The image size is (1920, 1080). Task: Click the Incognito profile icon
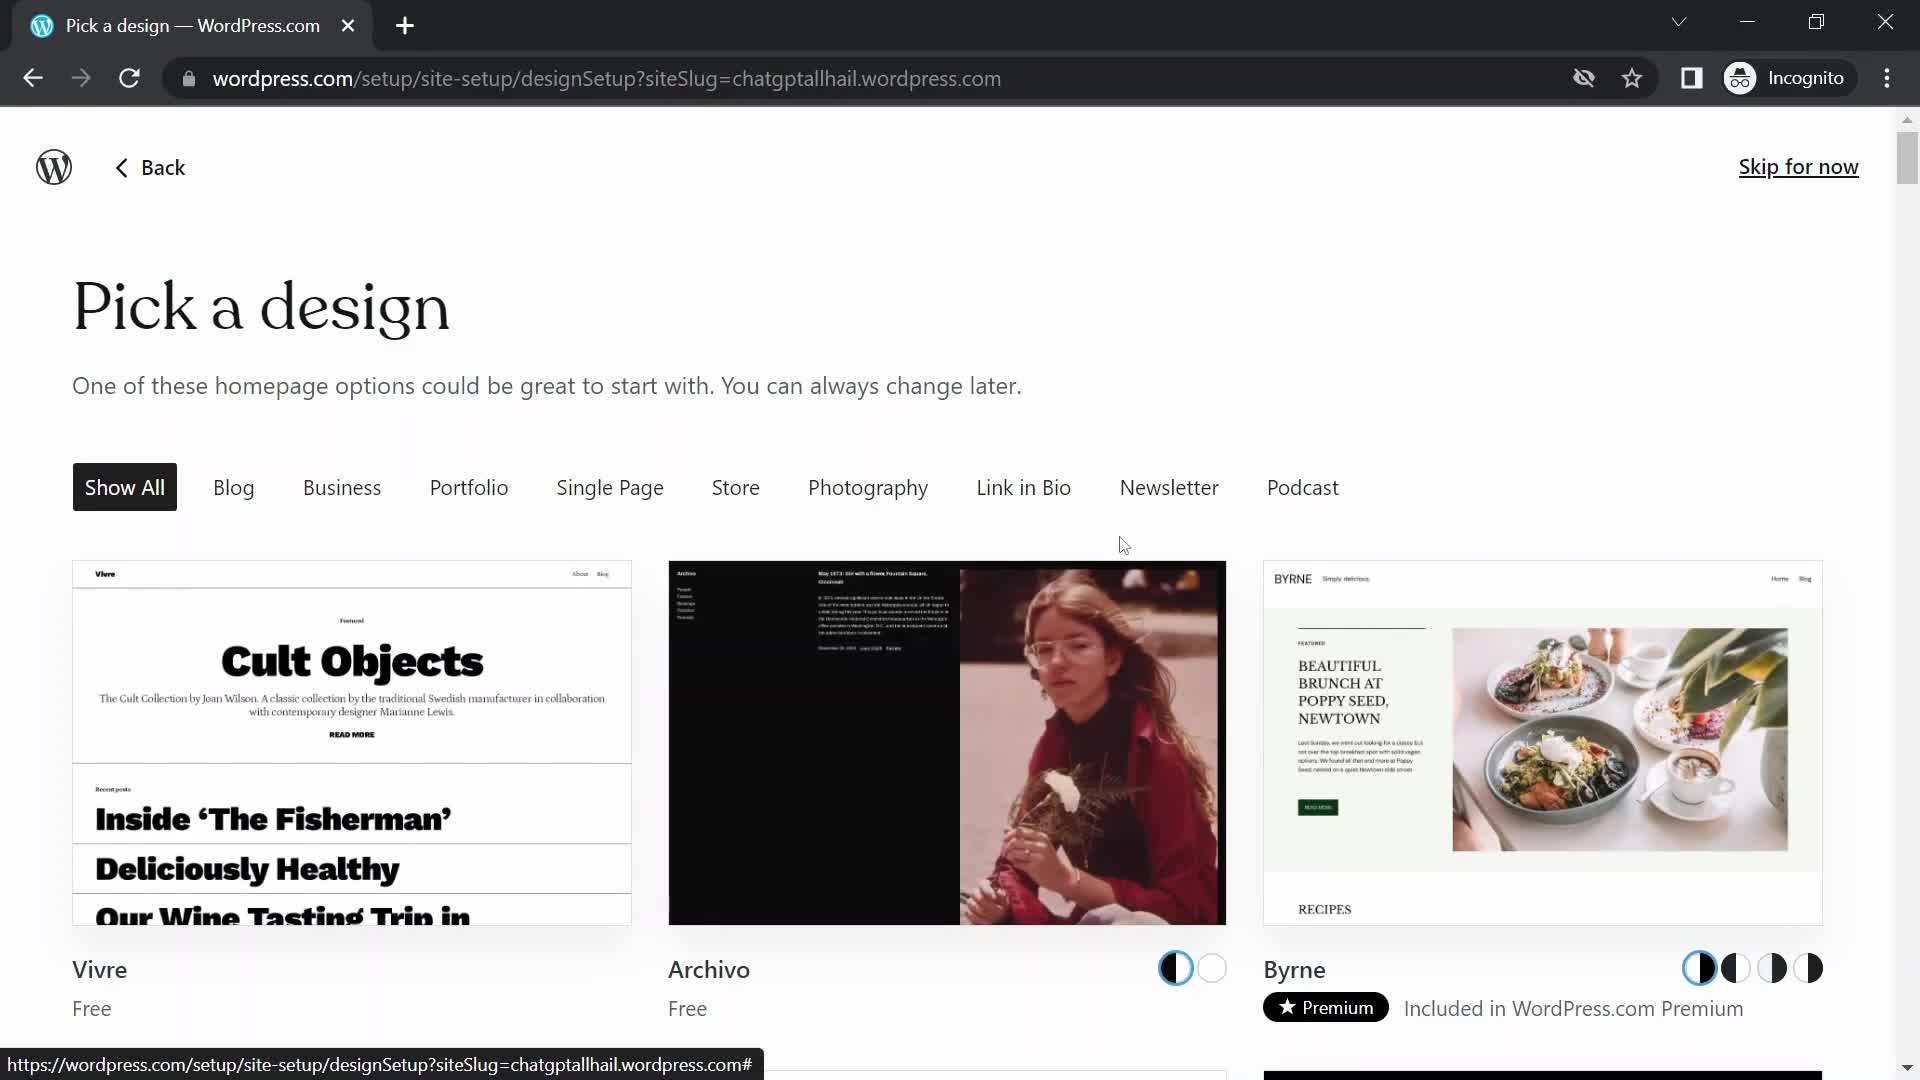click(x=1741, y=78)
